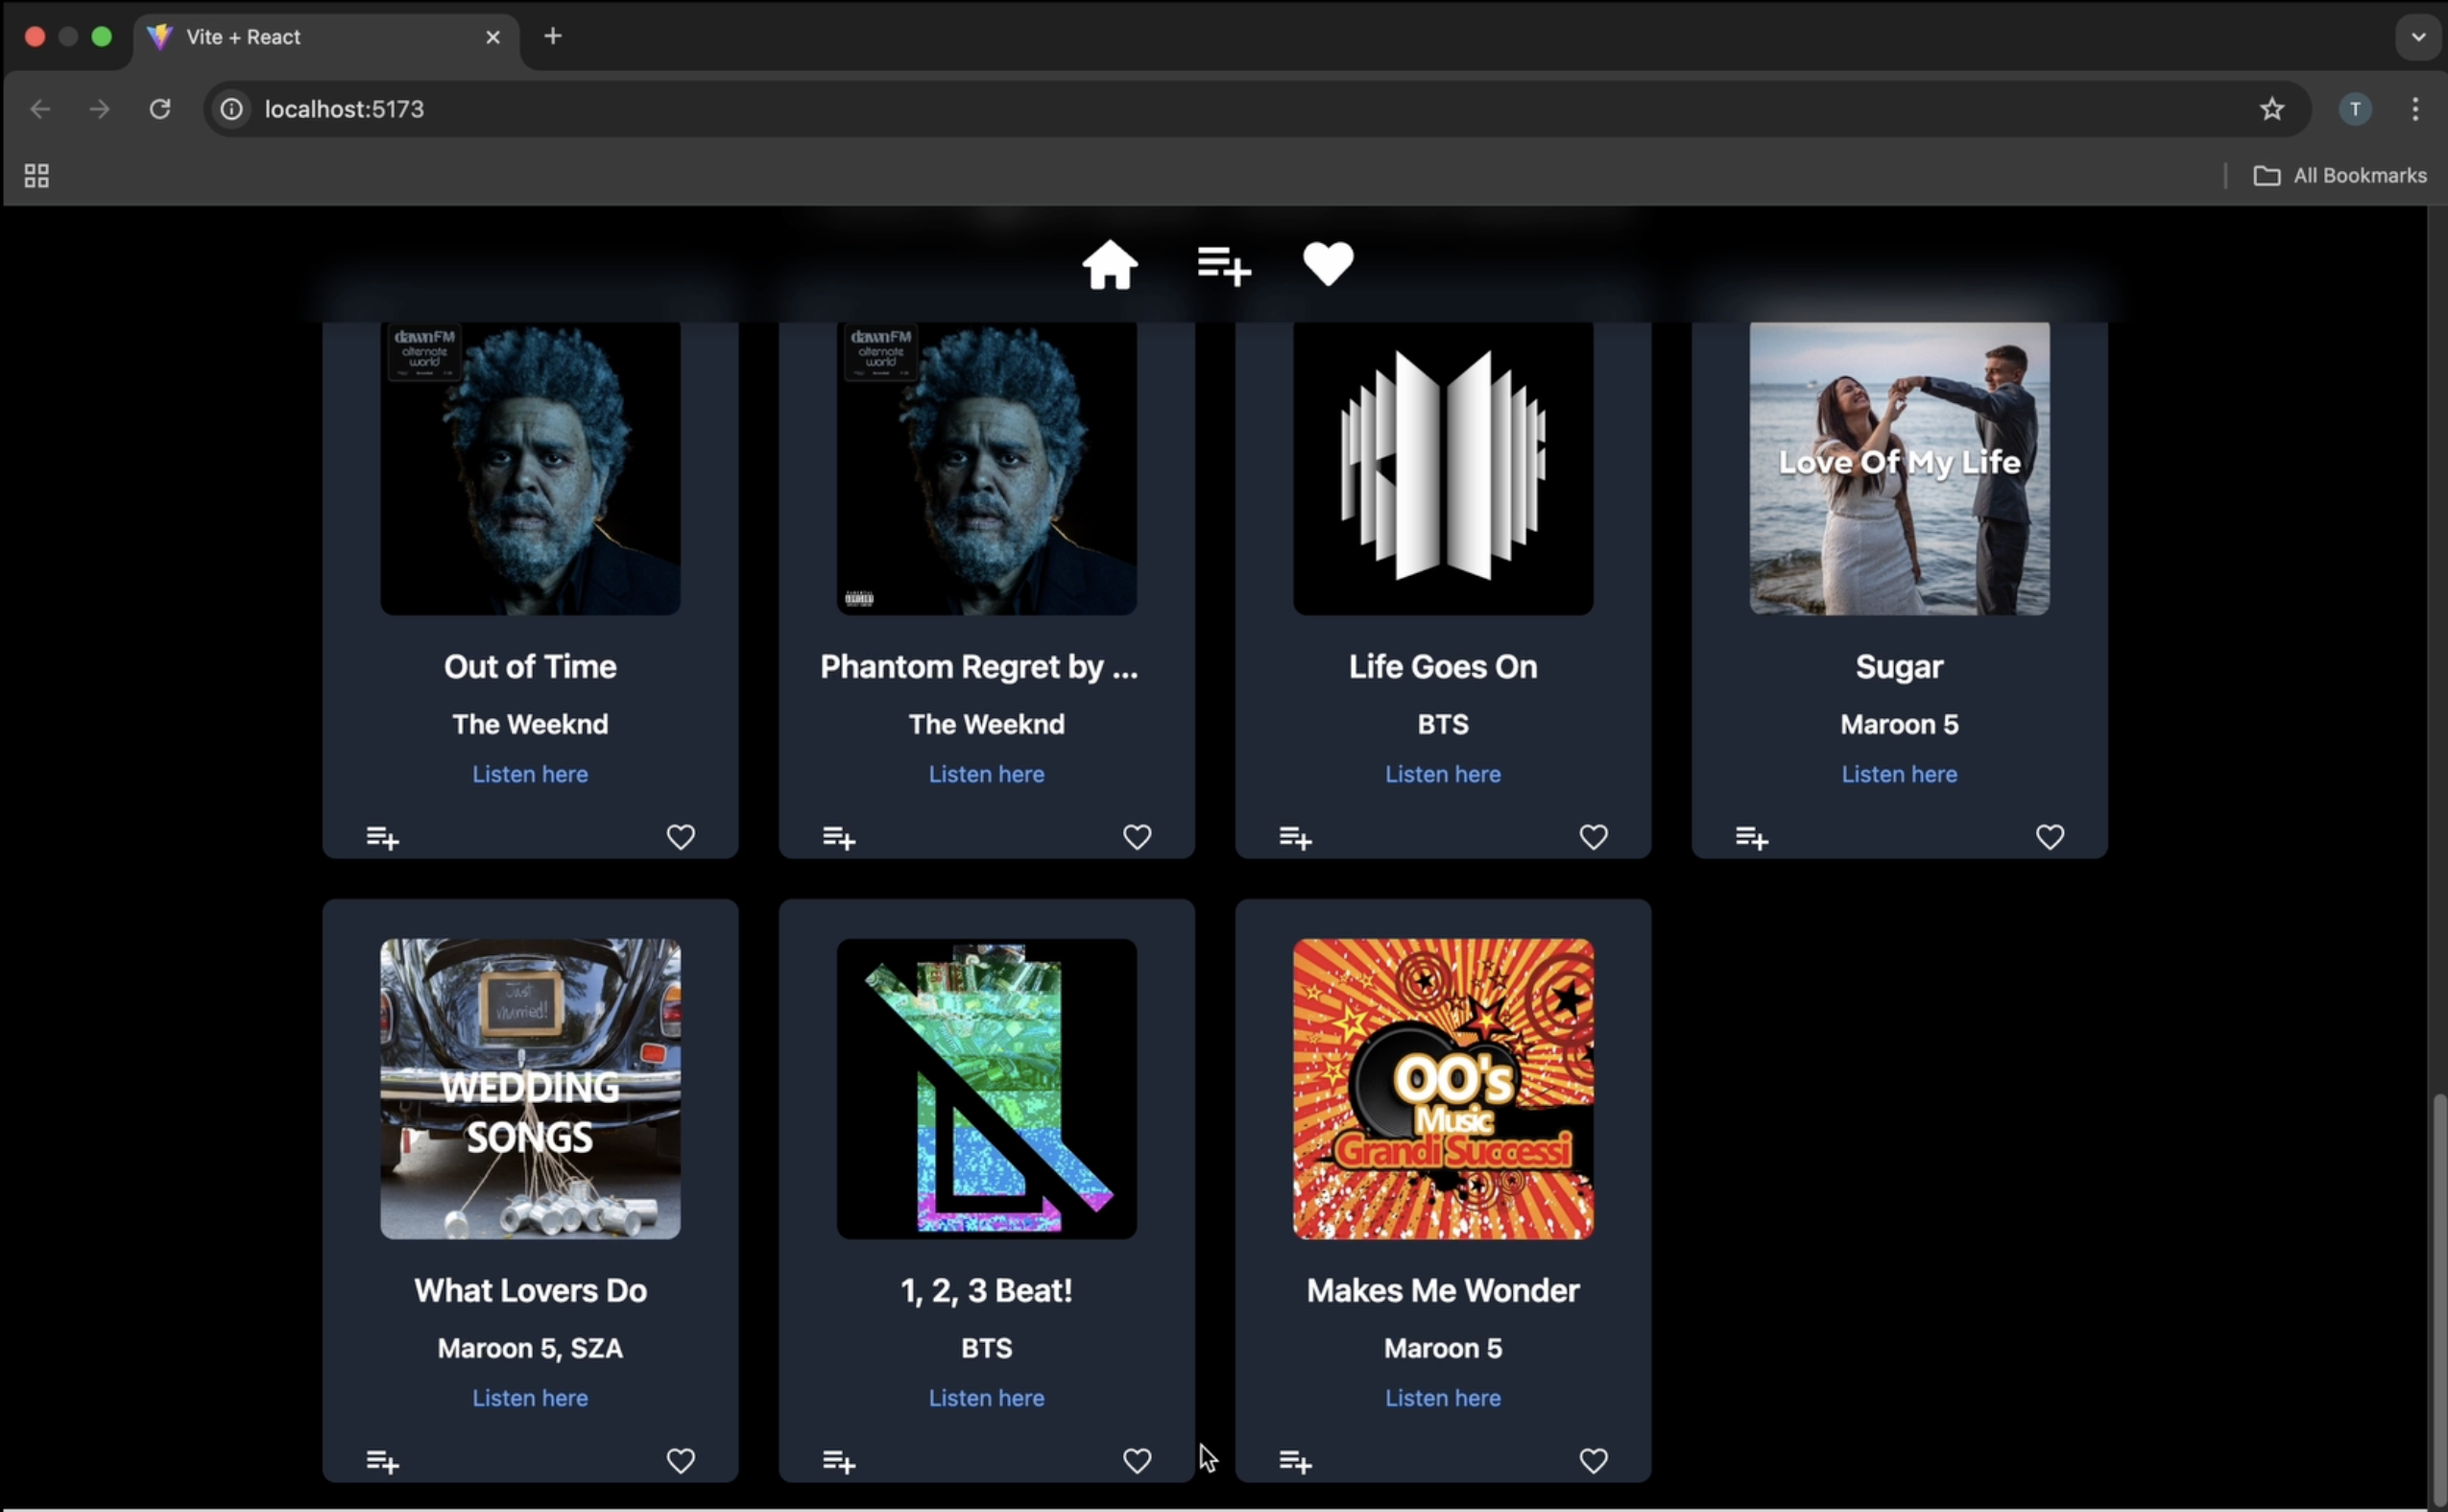Open playlist page from top navigation
This screenshot has width=2448, height=1512.
point(1223,265)
